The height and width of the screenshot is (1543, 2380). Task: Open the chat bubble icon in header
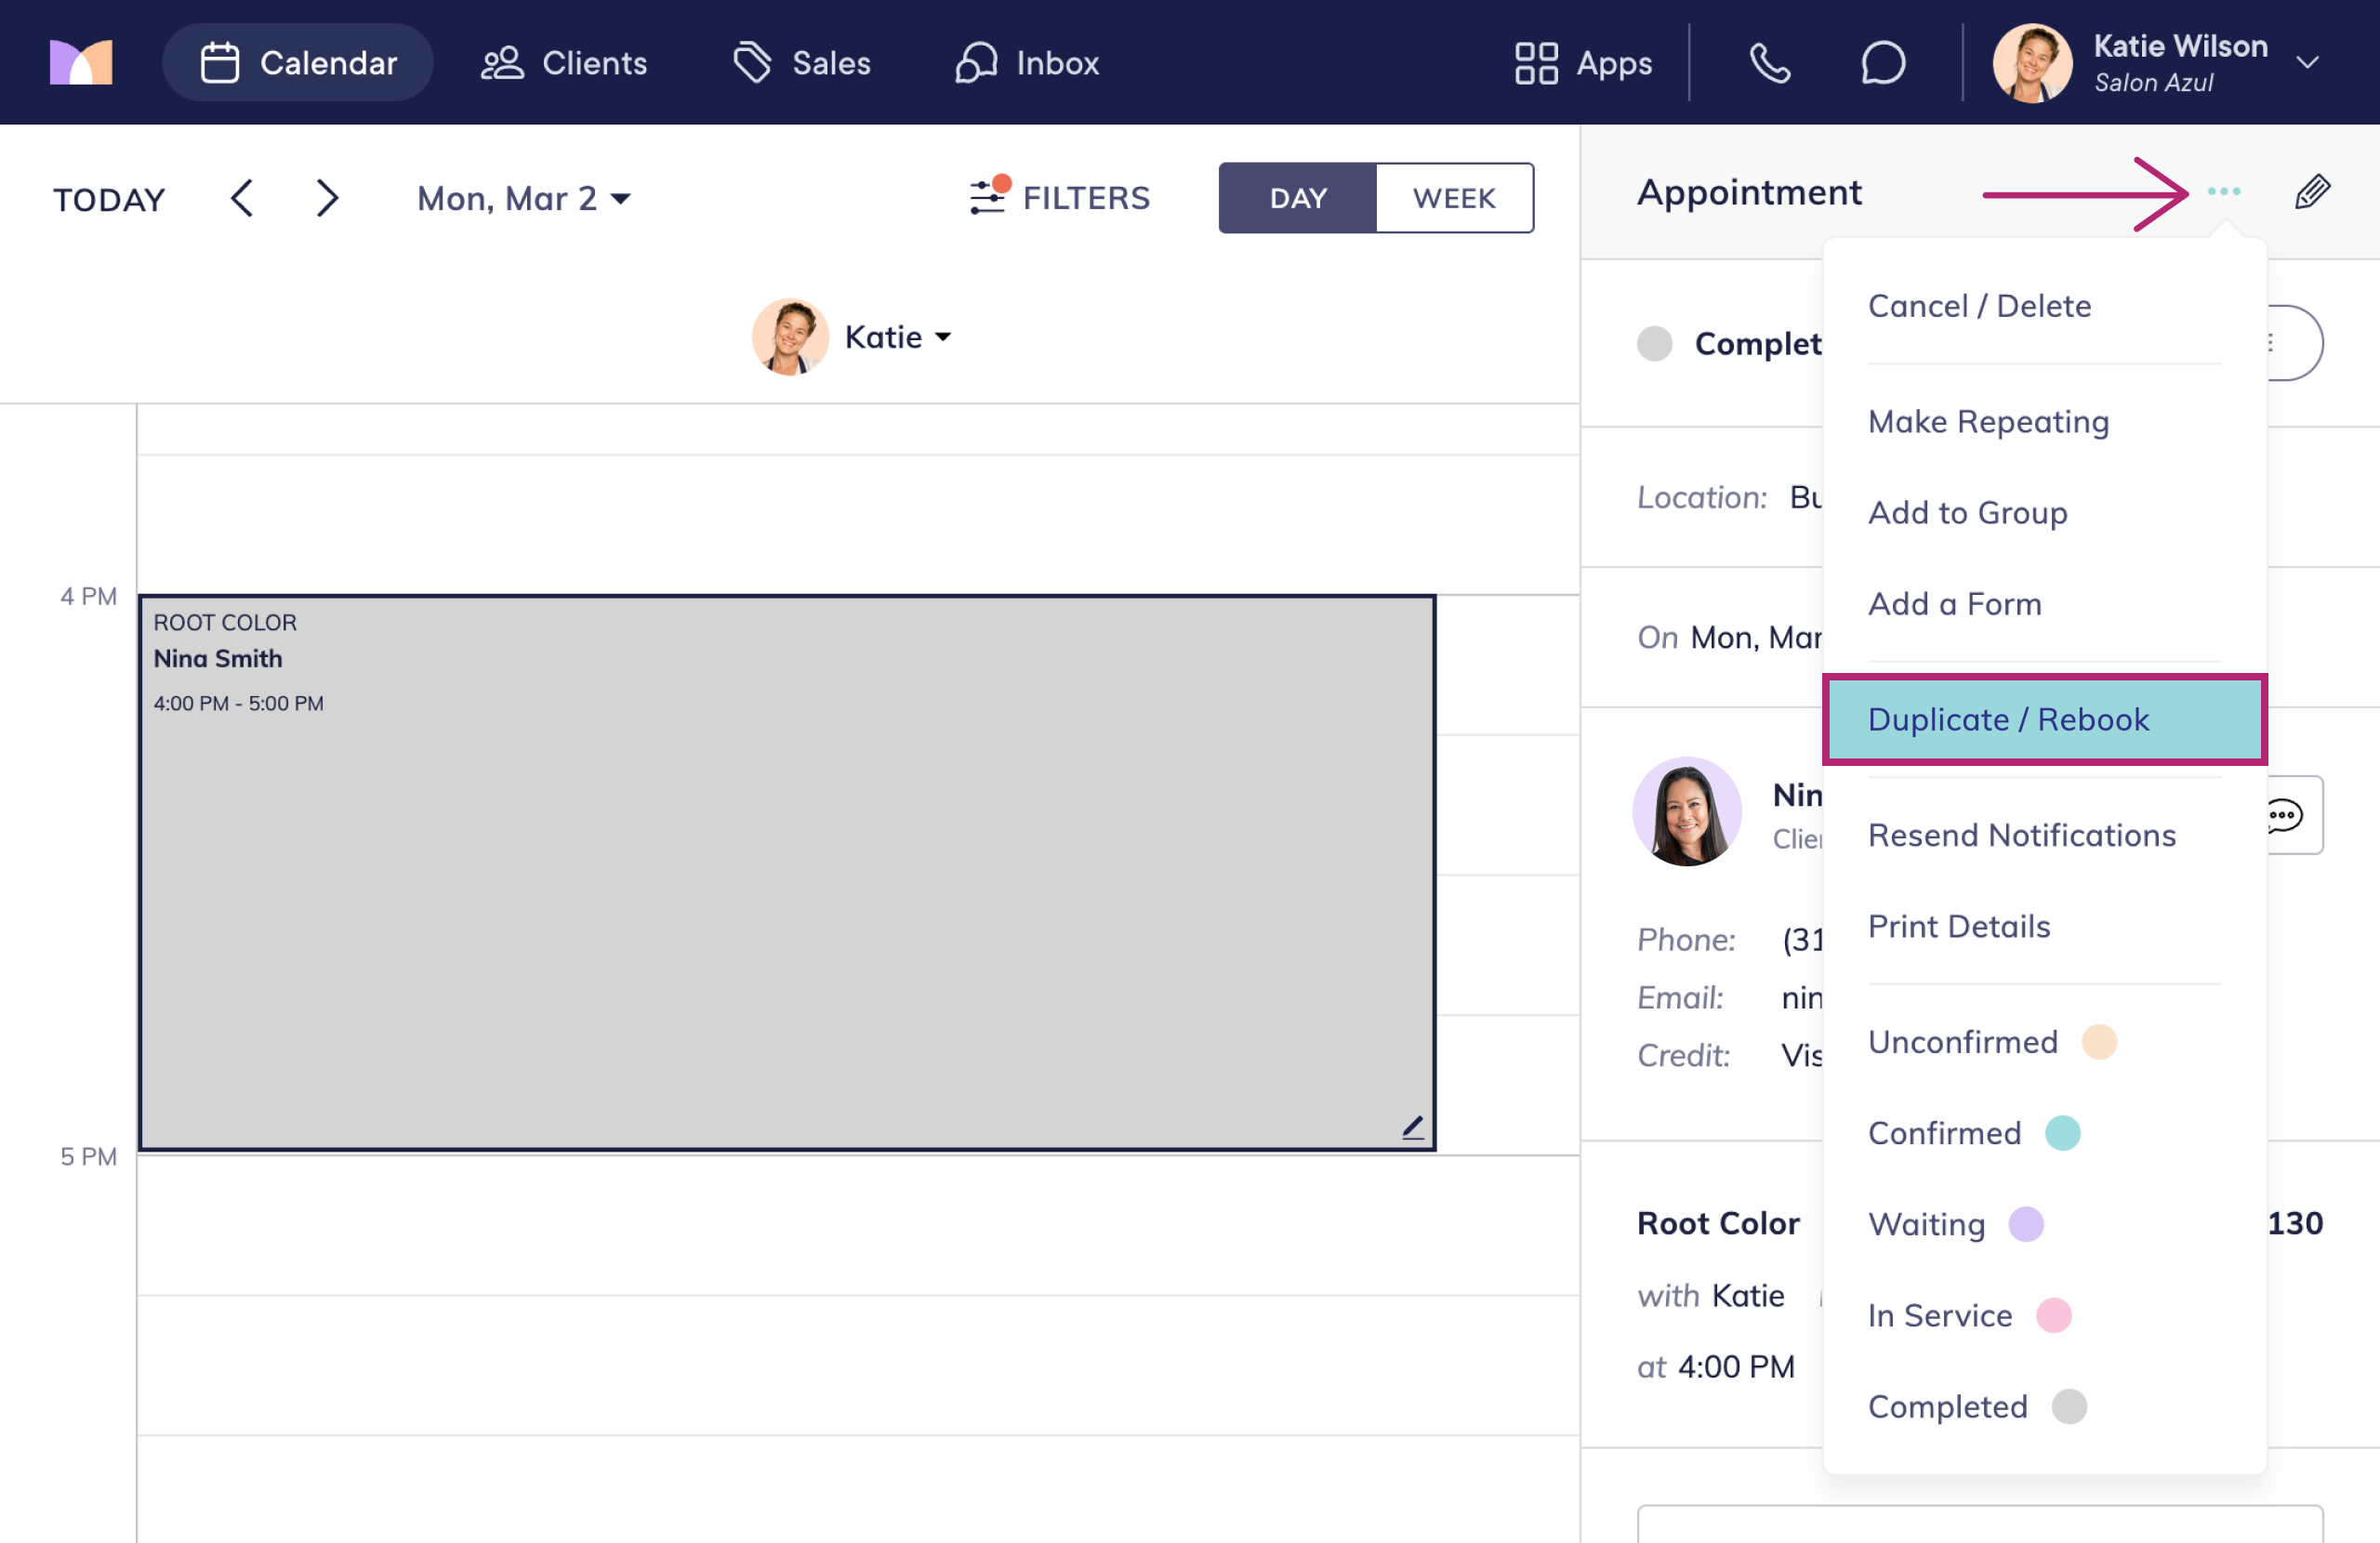1882,63
